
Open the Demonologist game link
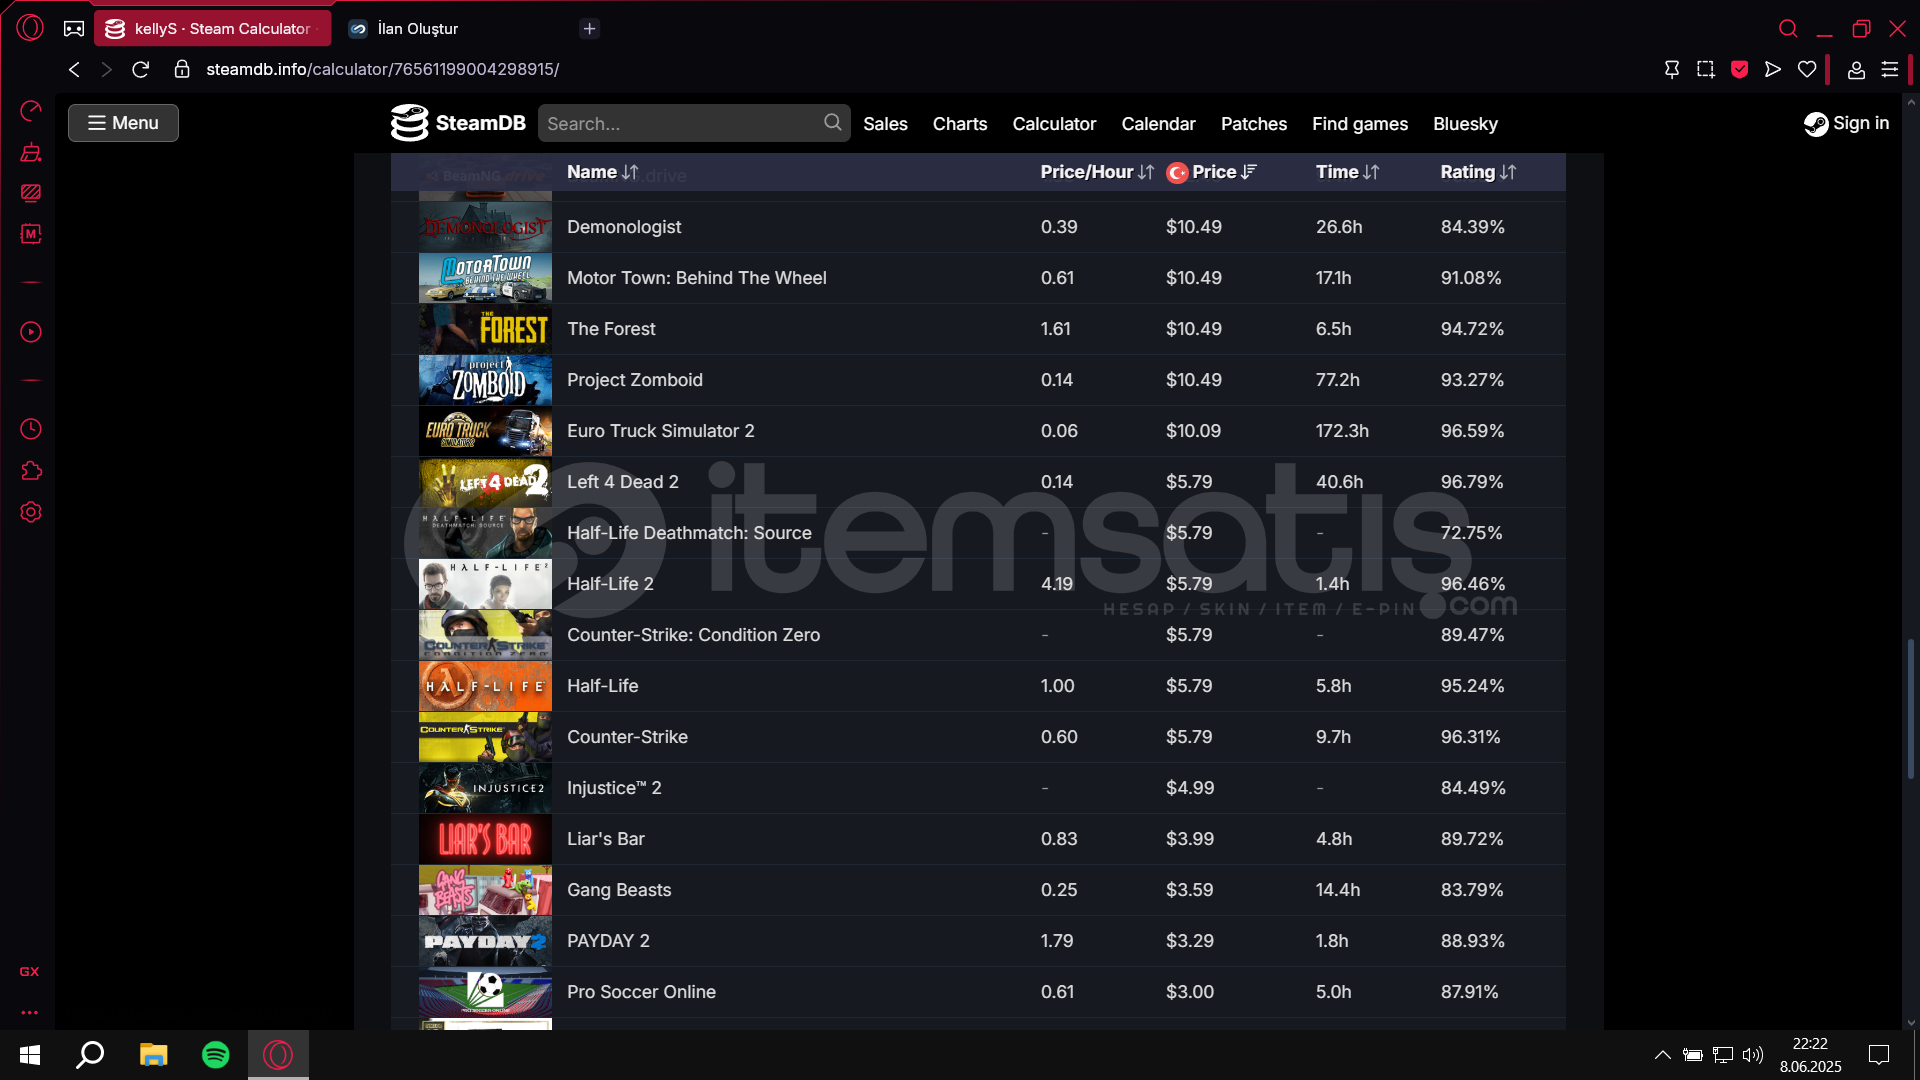[x=623, y=227]
